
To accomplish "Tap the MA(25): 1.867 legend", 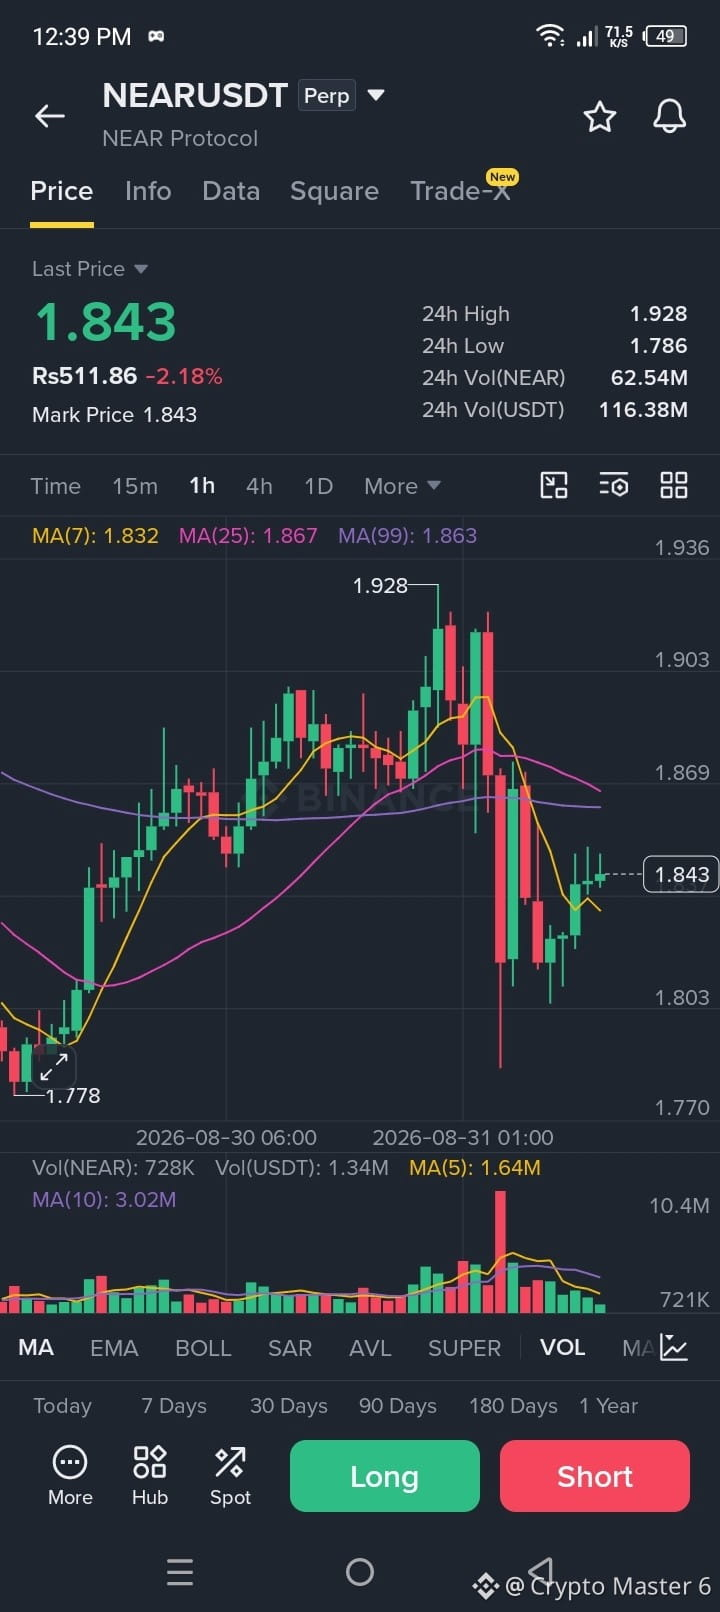I will [x=248, y=535].
